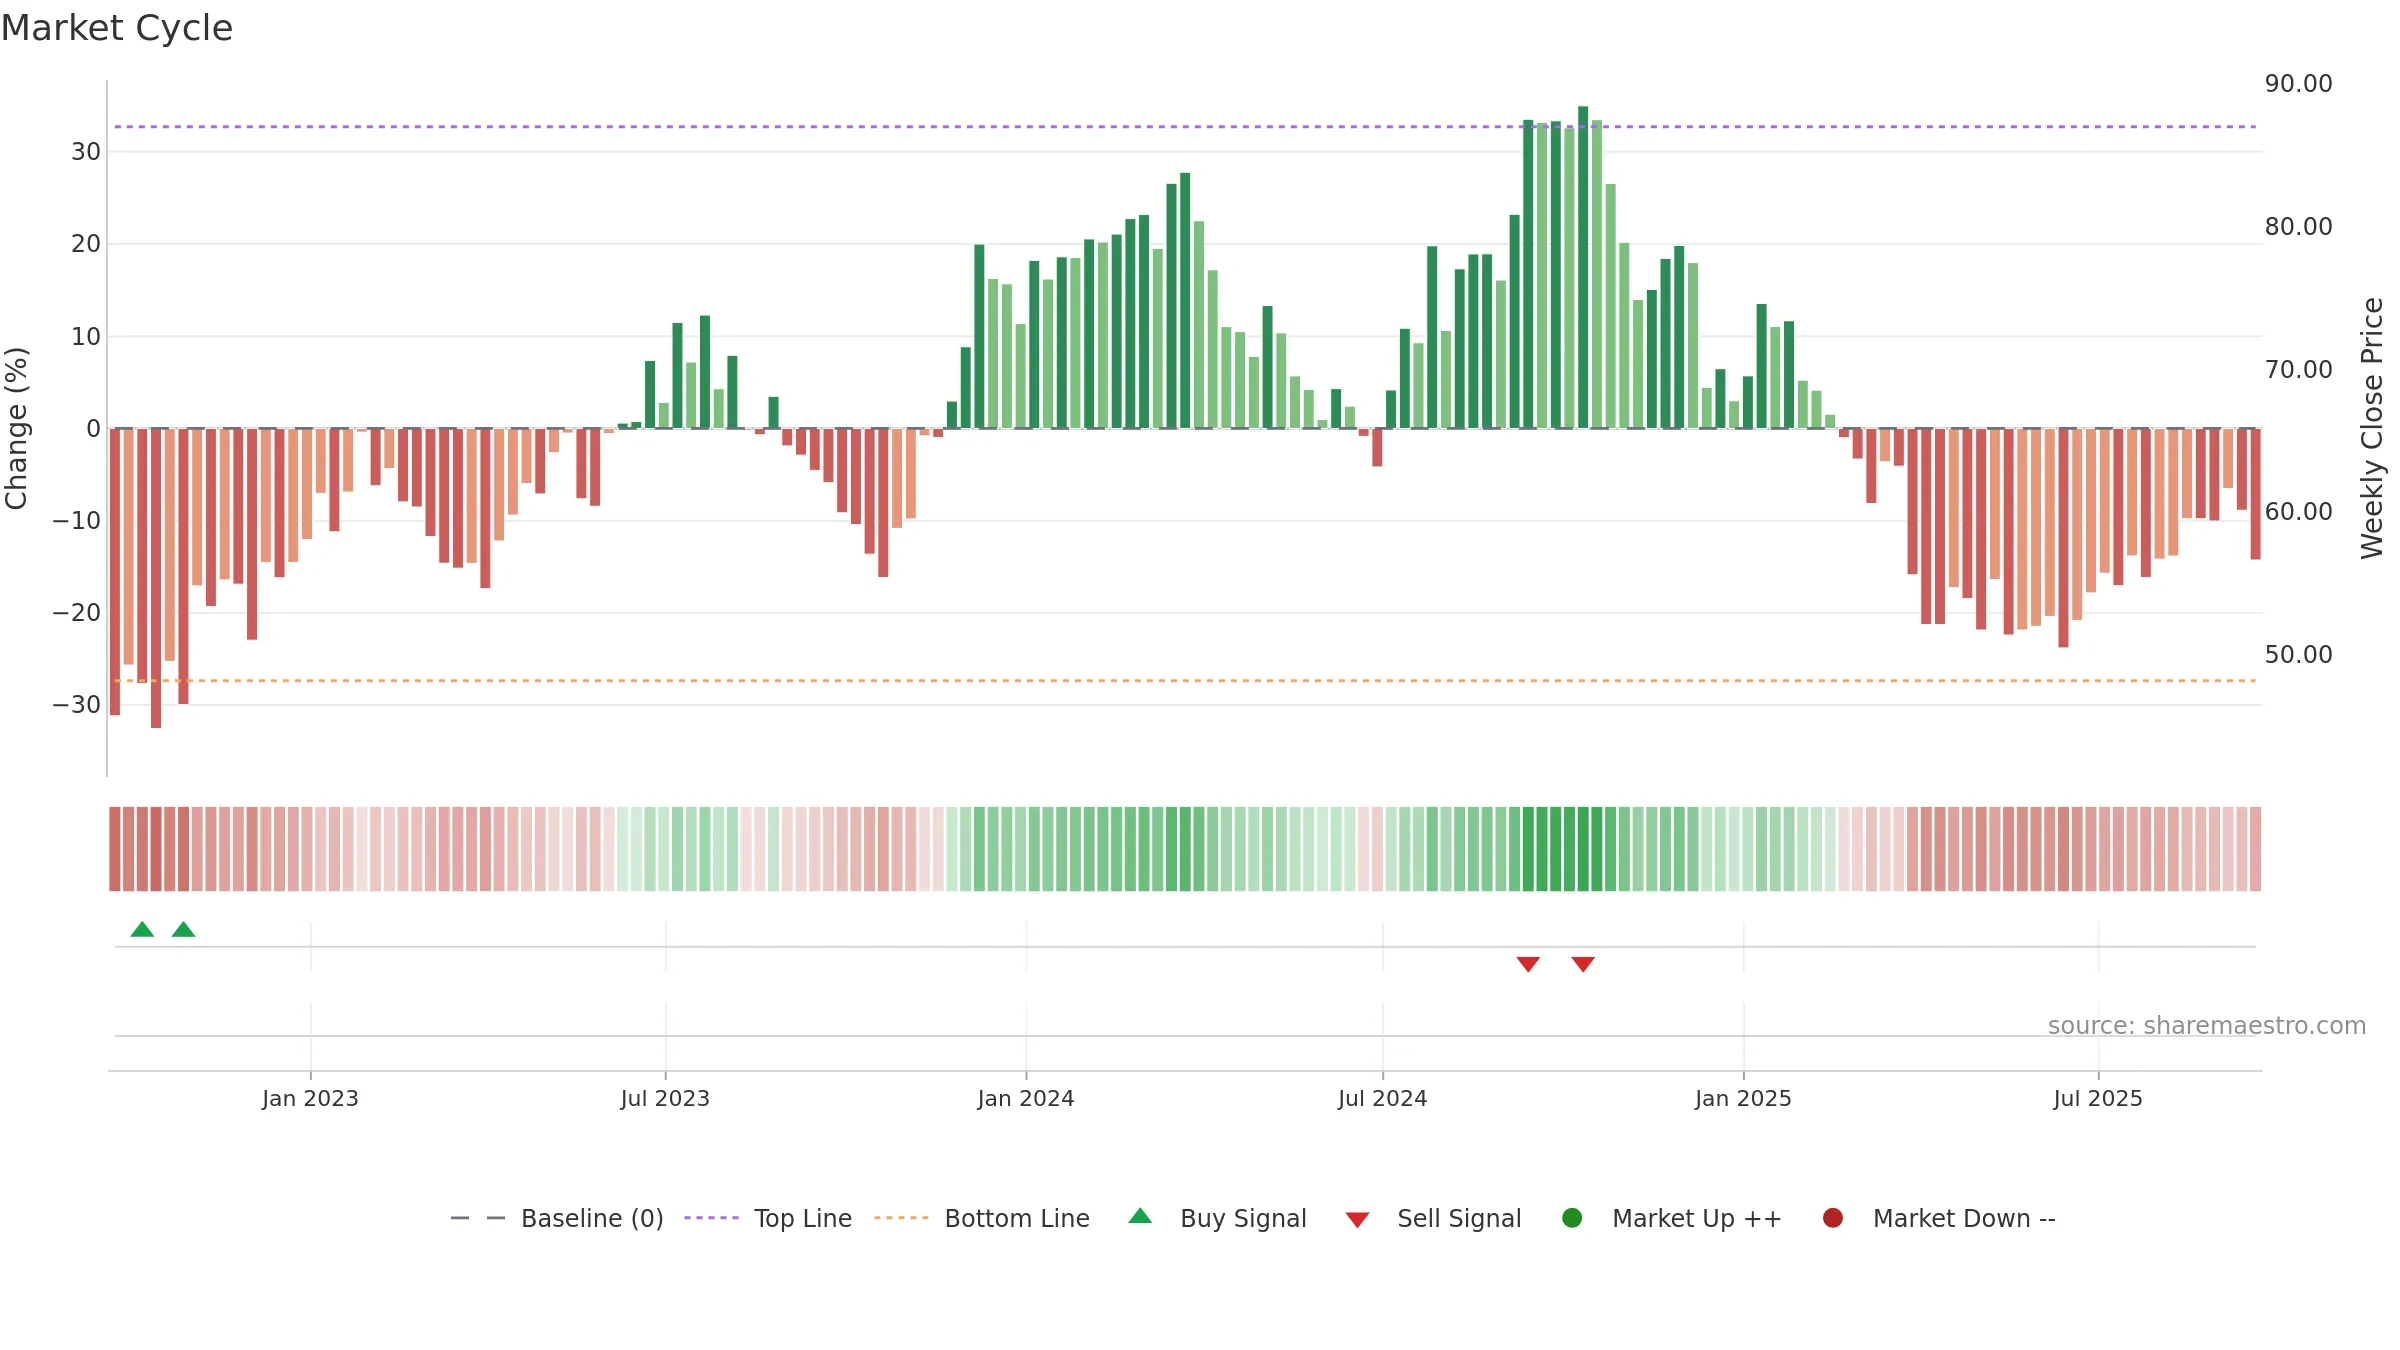Select the first green buy signal marker
Image resolution: width=2400 pixels, height=1350 pixels.
coord(142,929)
